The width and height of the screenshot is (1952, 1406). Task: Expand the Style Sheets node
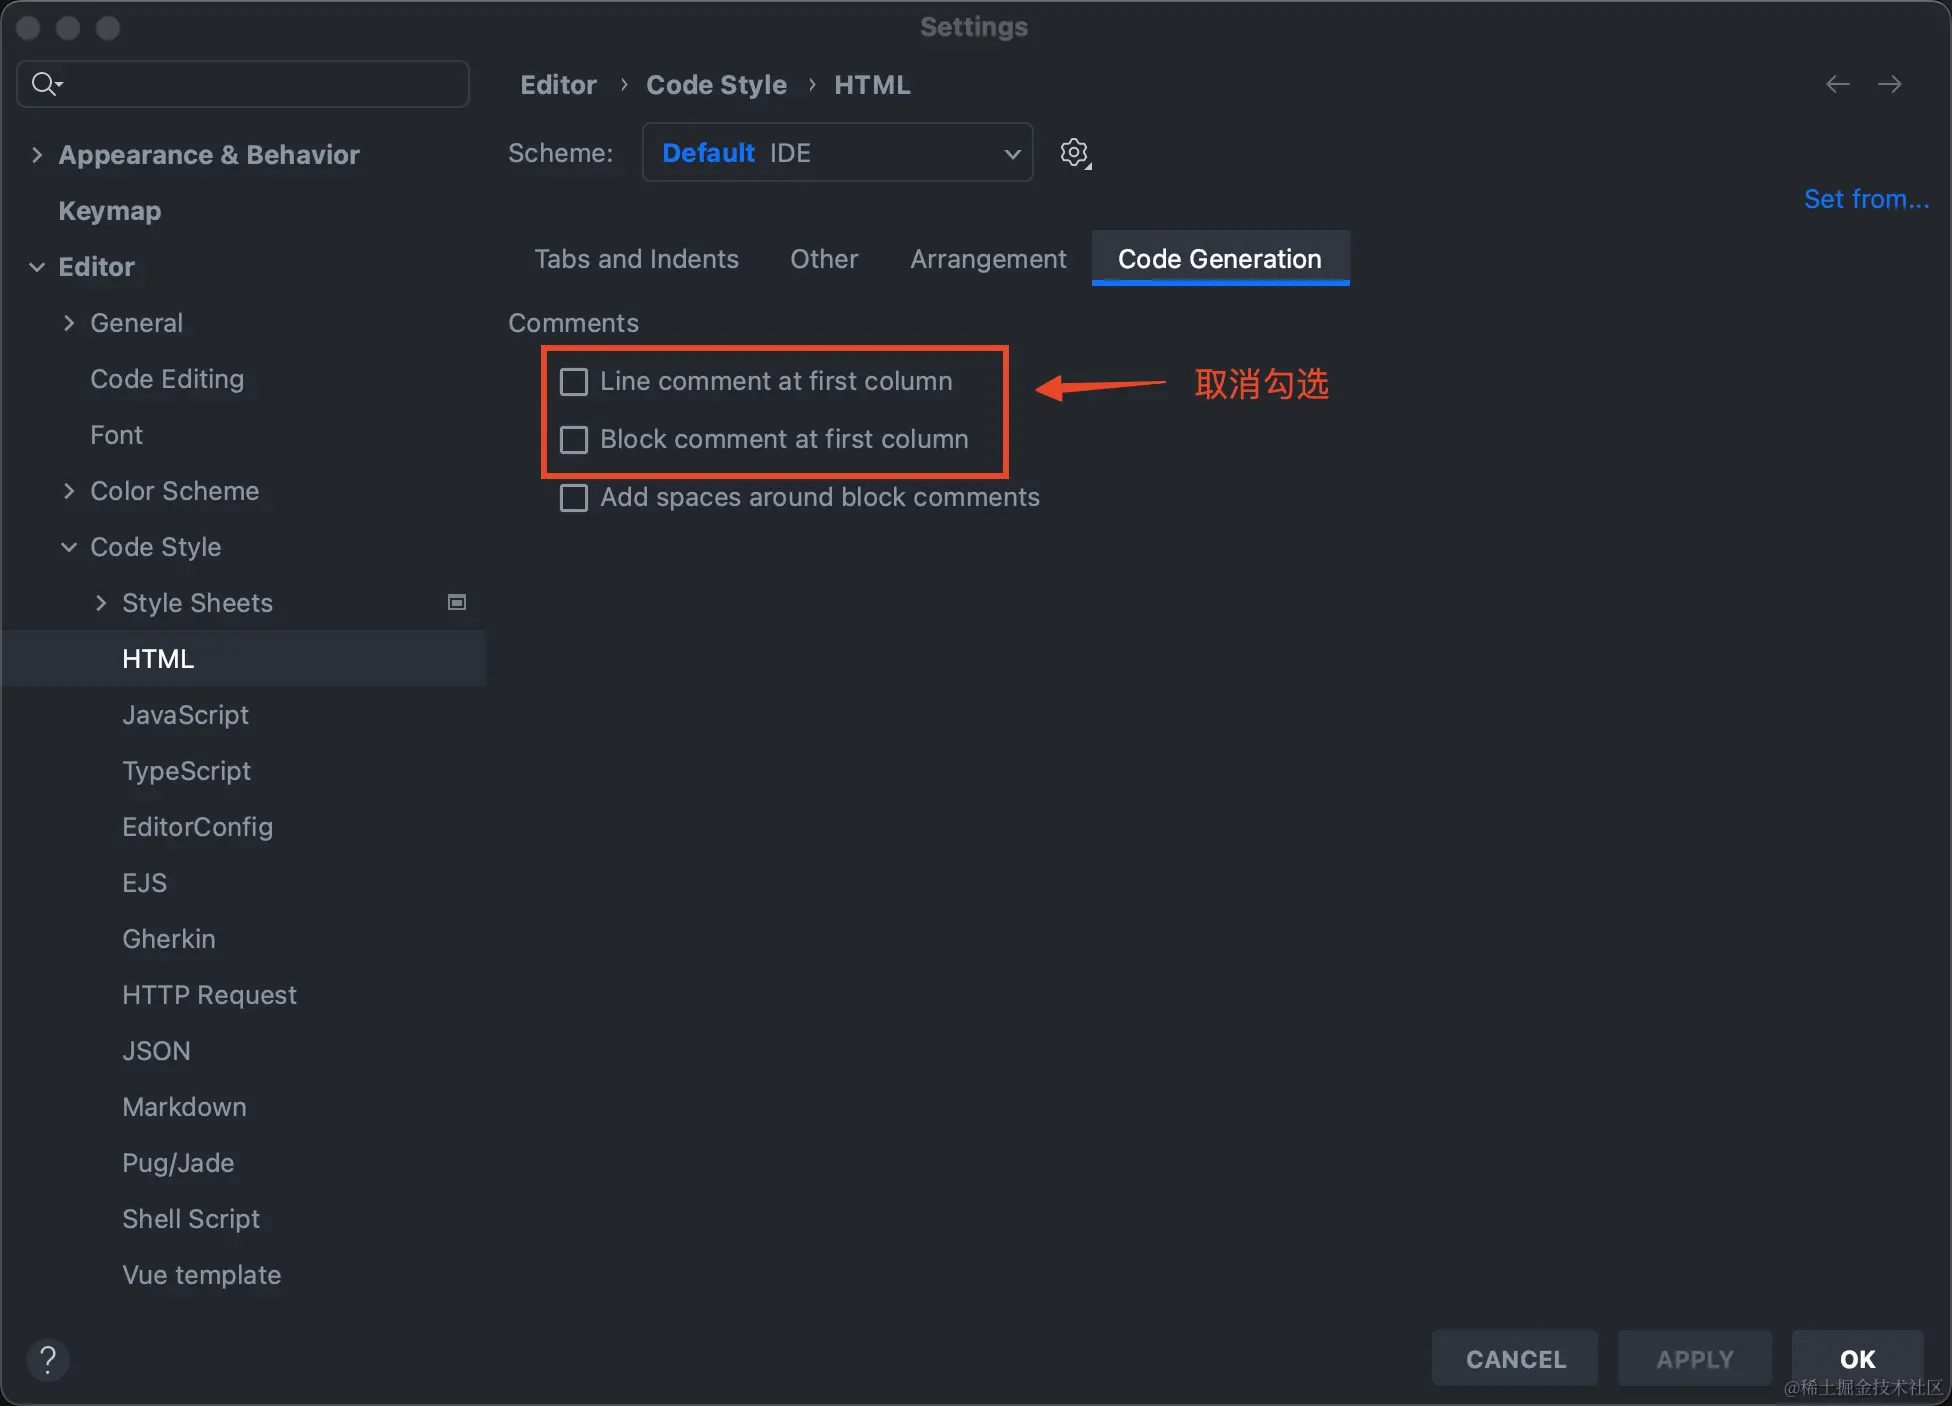(x=101, y=603)
